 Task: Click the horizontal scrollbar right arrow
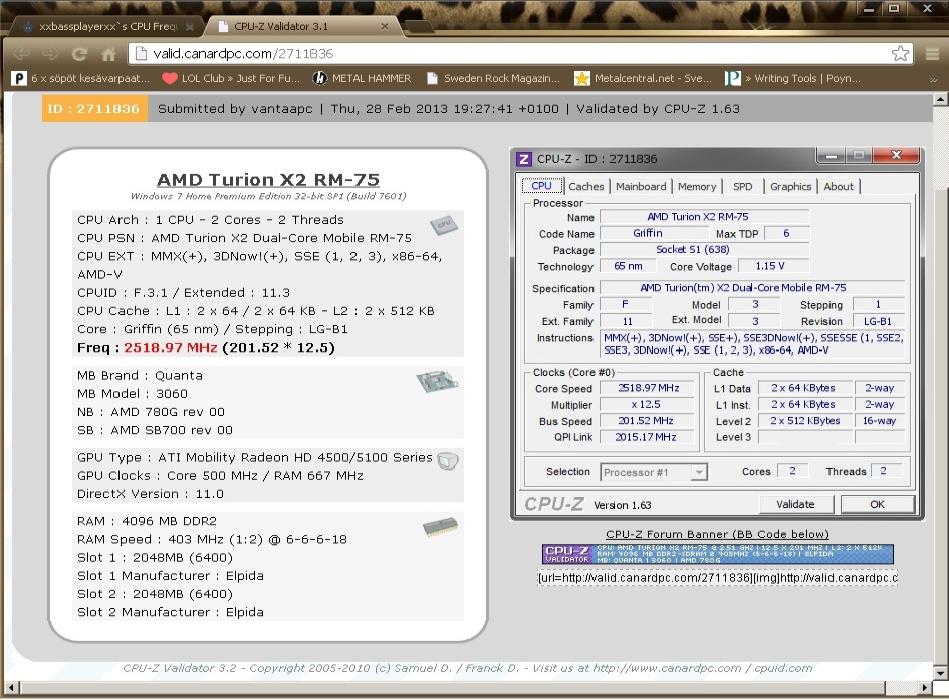(x=924, y=687)
